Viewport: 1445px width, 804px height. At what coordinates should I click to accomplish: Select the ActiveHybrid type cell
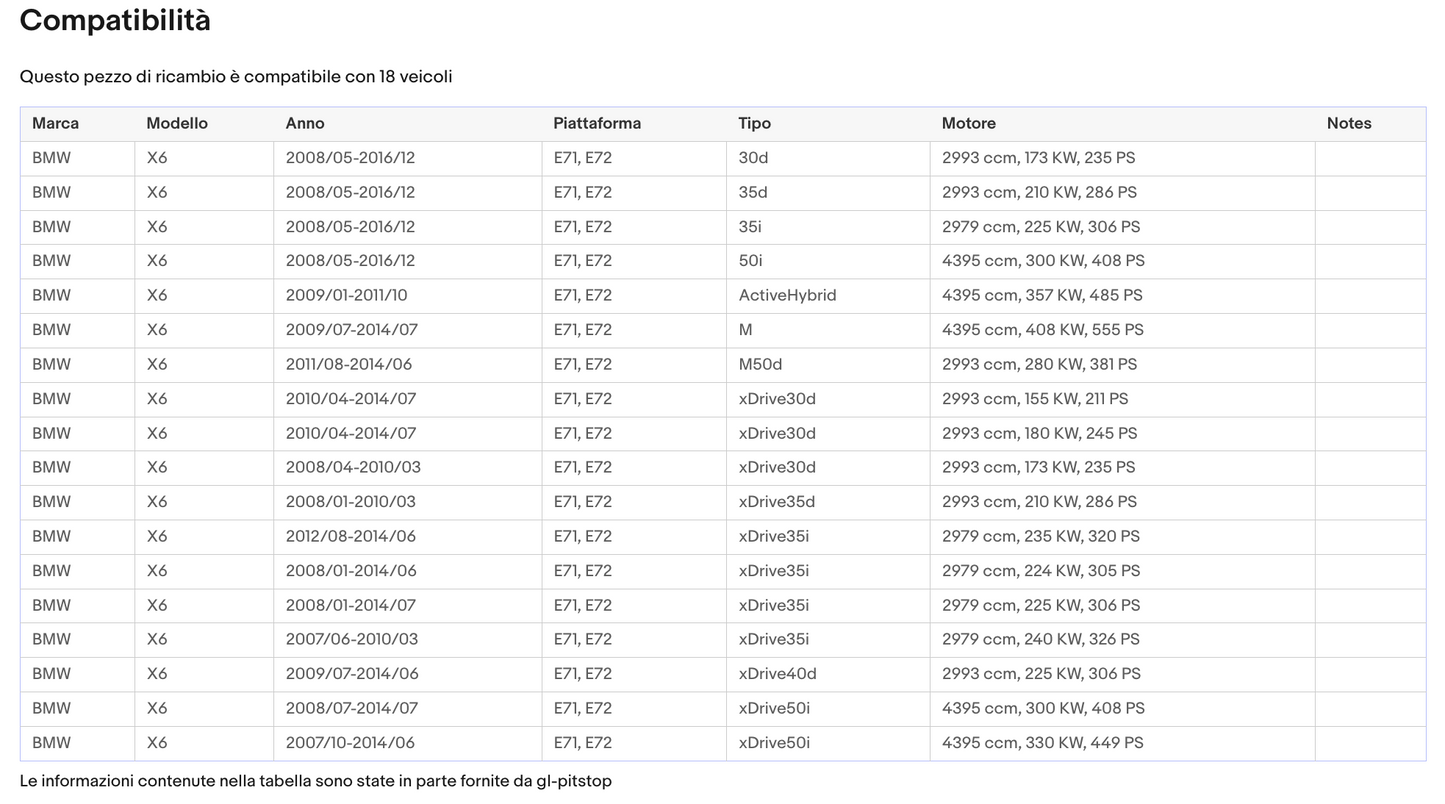[x=788, y=296]
